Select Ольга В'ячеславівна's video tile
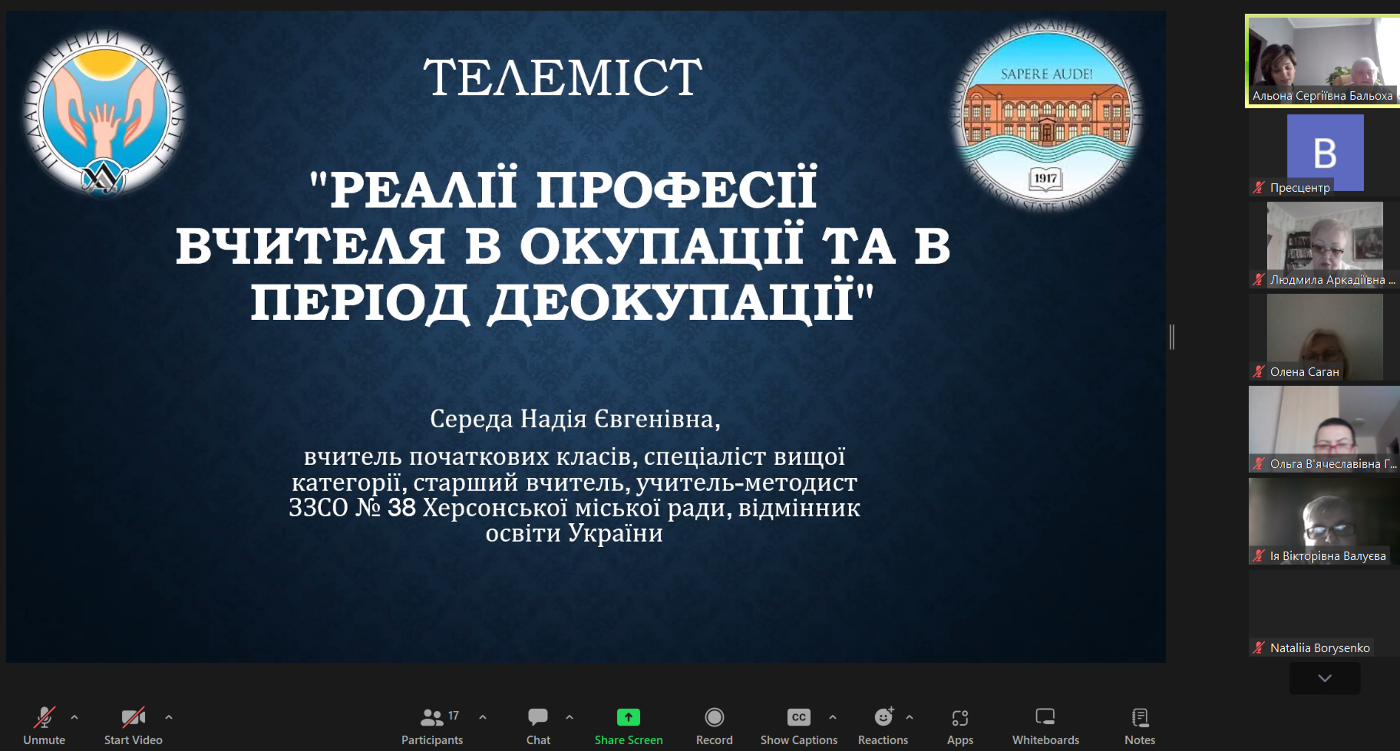This screenshot has height=751, width=1400. (1323, 429)
